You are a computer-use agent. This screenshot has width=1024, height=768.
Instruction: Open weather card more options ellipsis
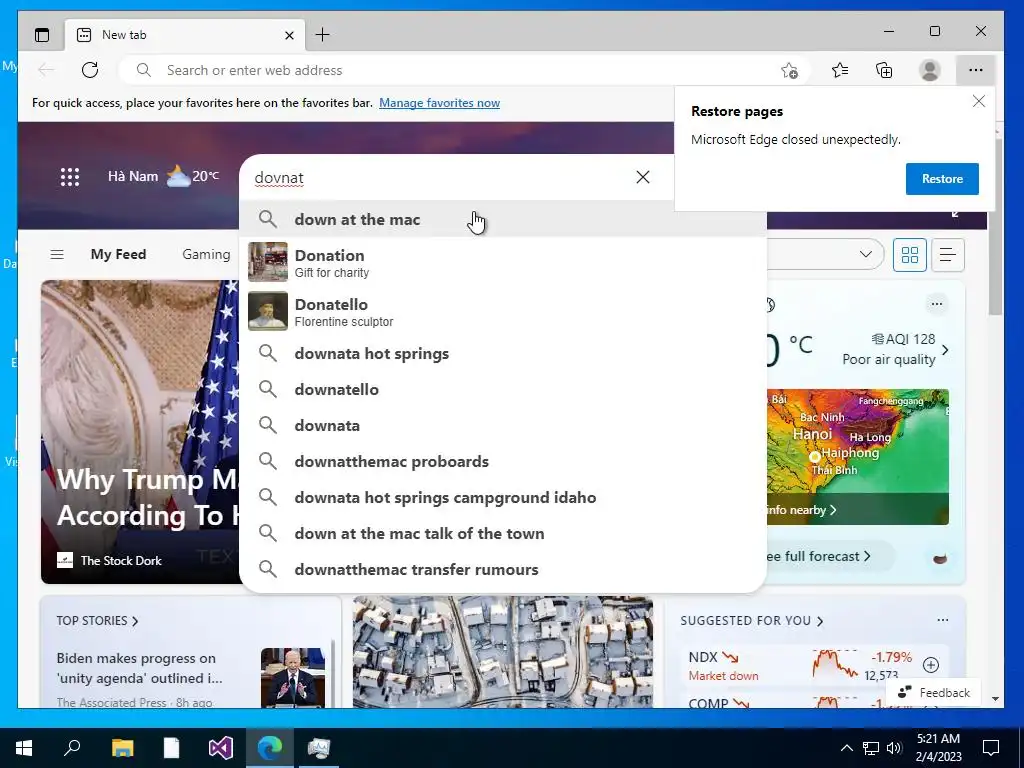(936, 304)
